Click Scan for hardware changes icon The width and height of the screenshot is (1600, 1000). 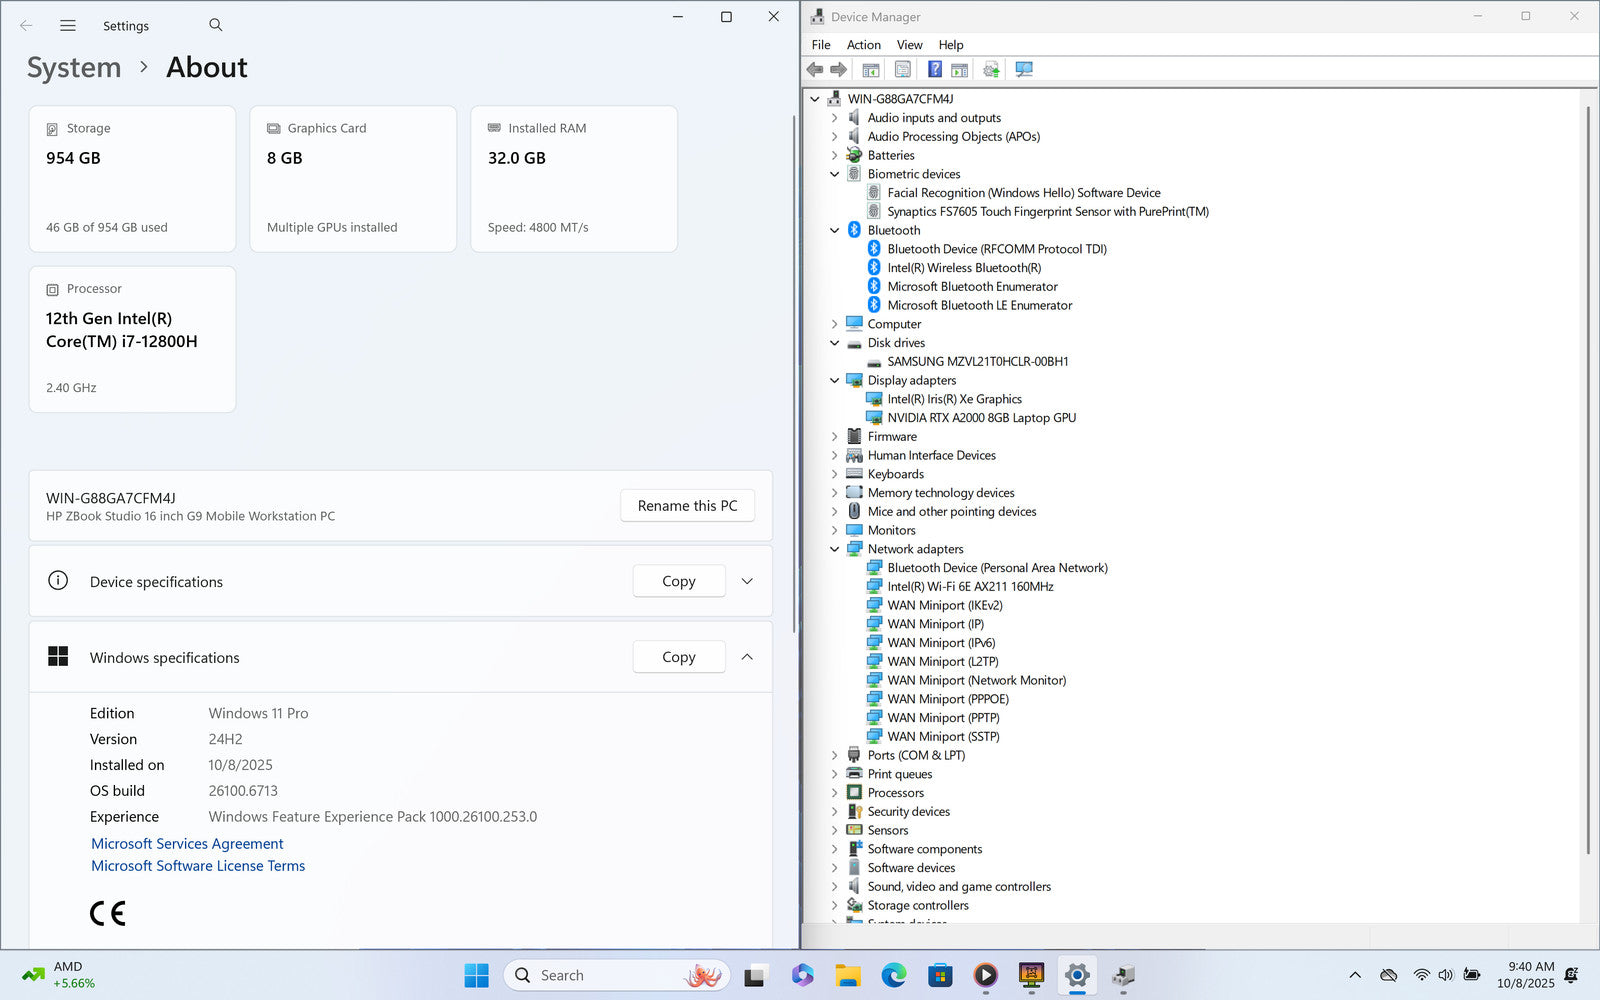[1023, 70]
